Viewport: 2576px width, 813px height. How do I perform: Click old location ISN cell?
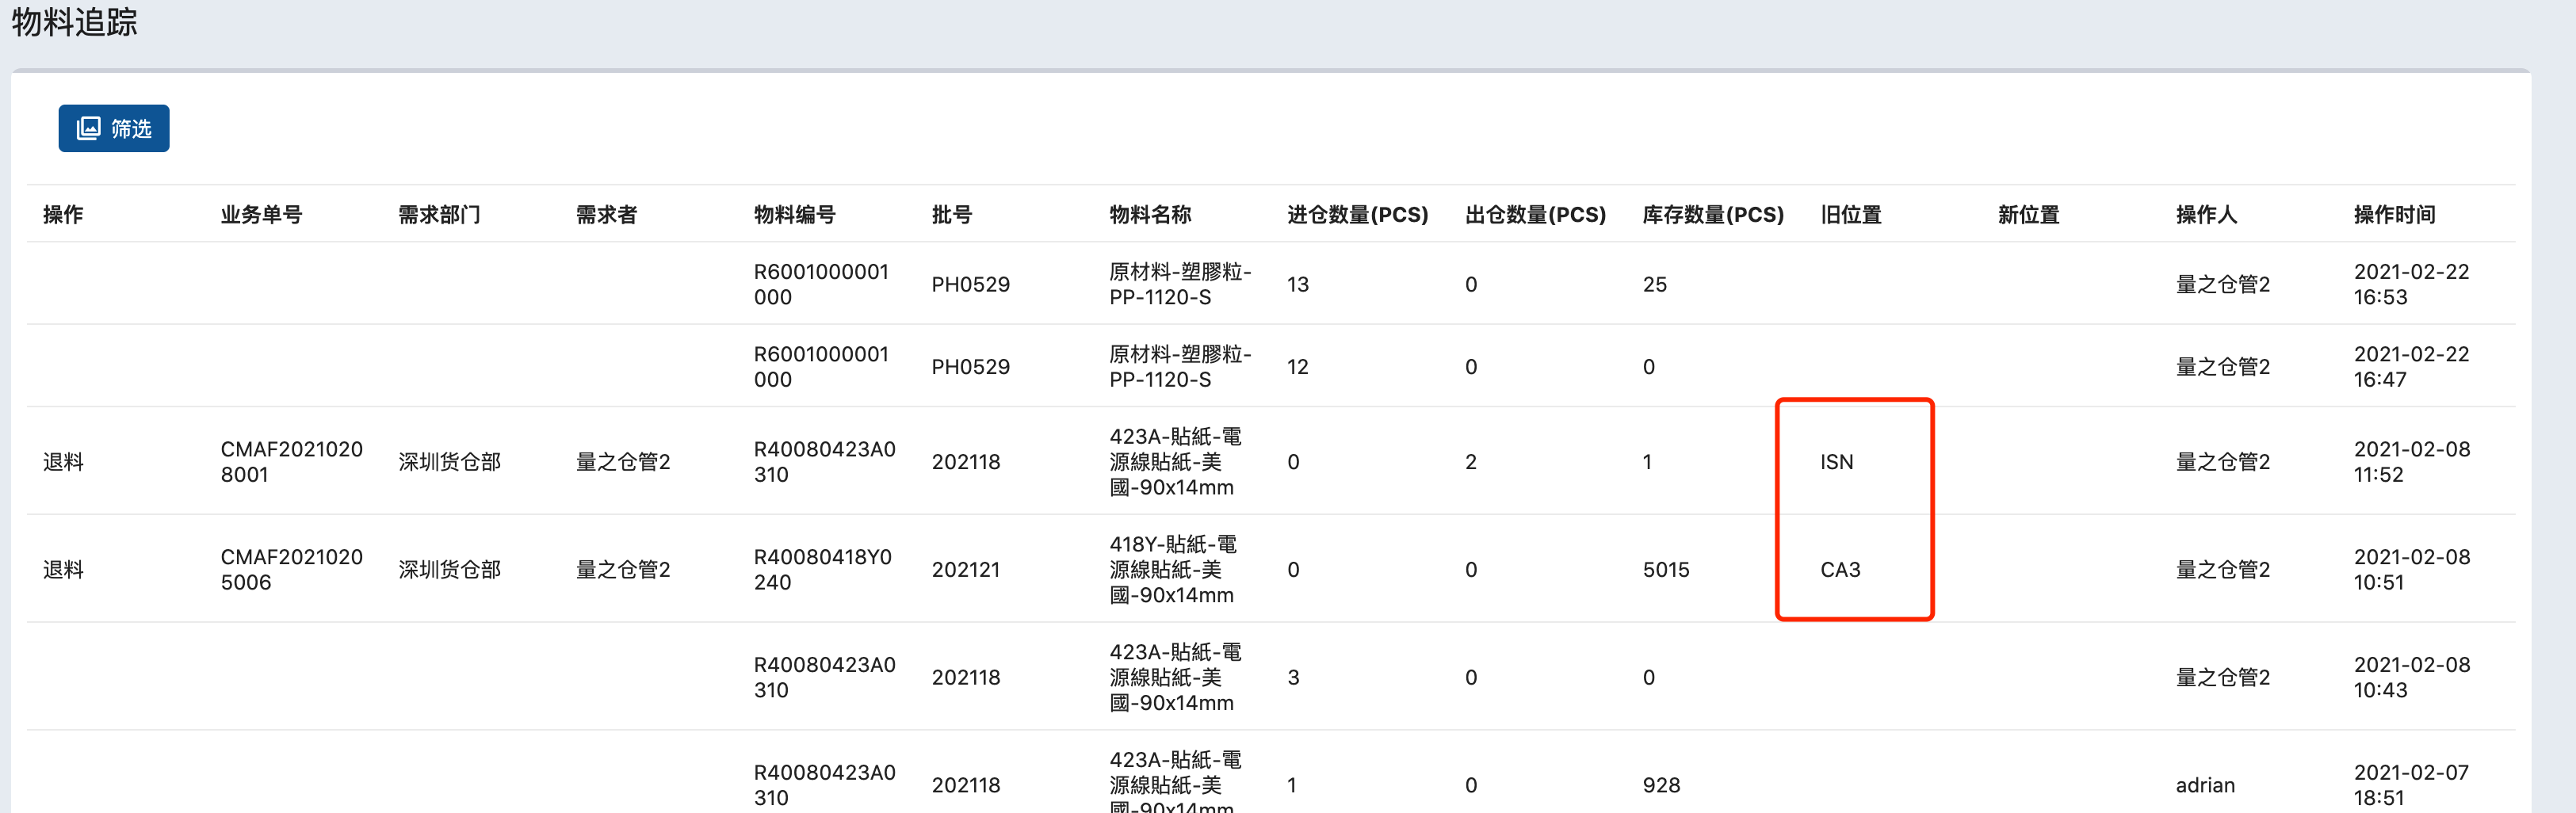pyautogui.click(x=1836, y=461)
